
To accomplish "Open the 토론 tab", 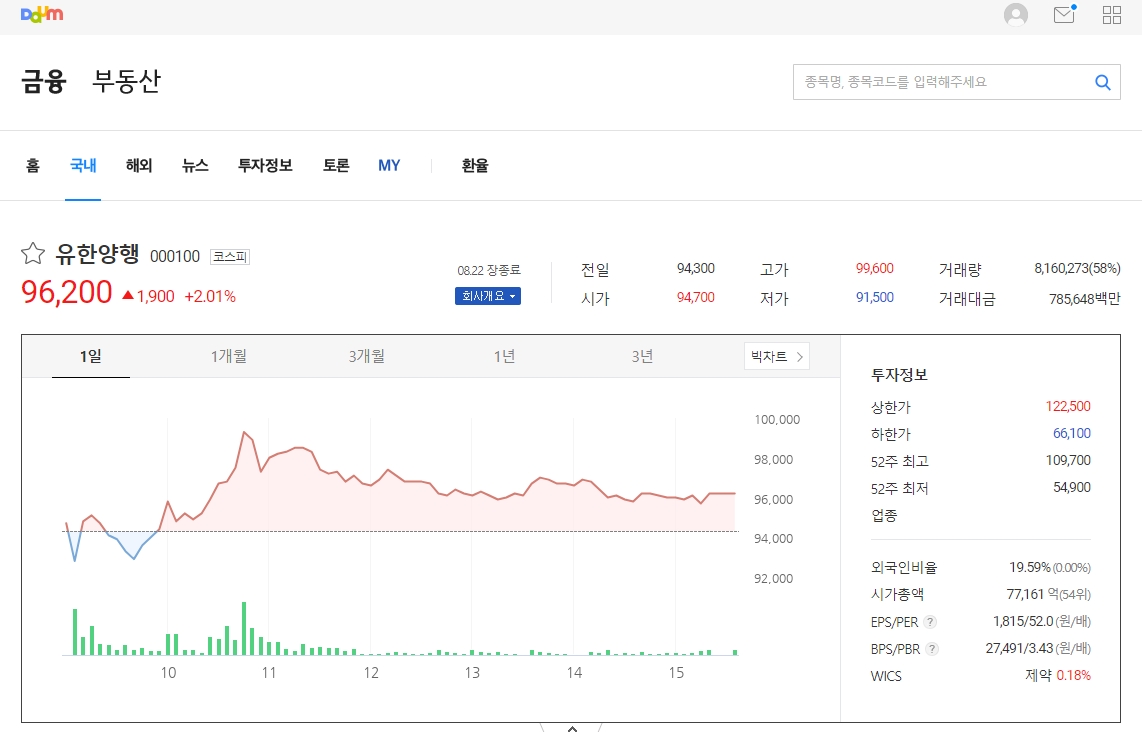I will (x=335, y=166).
